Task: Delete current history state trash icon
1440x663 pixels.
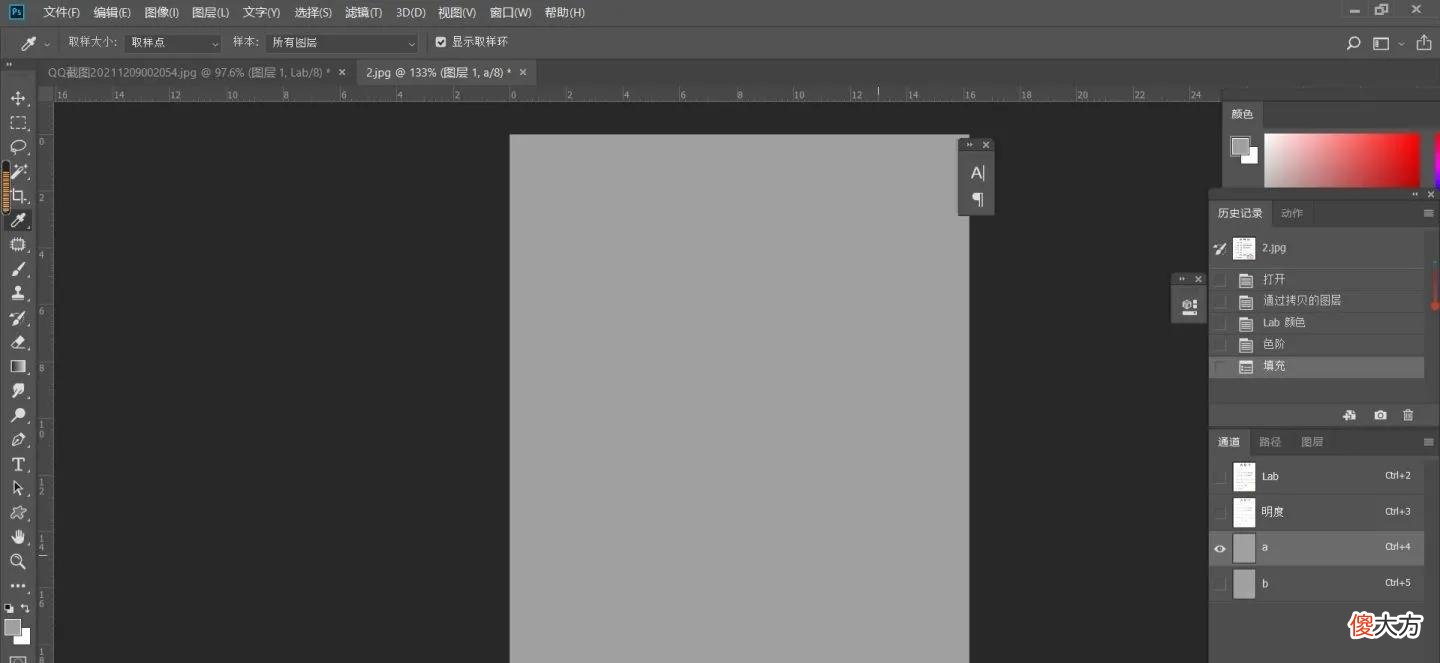Action: tap(1408, 415)
